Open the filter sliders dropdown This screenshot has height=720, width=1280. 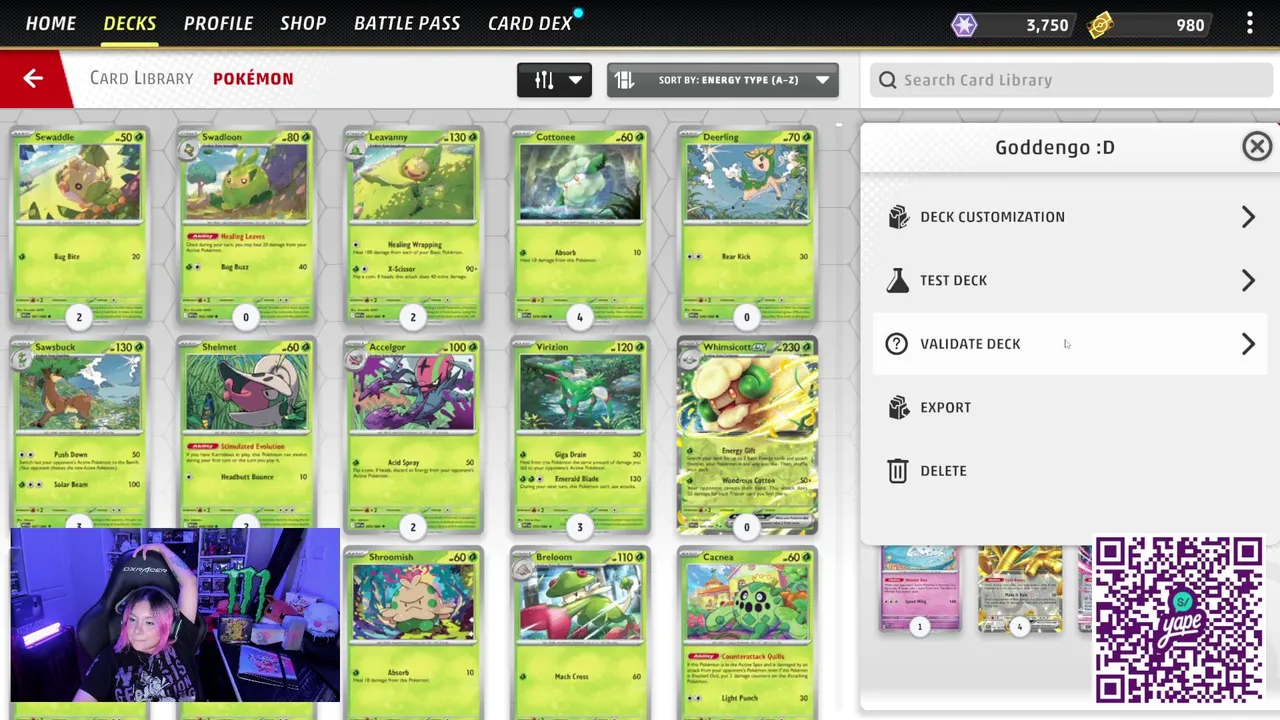(554, 80)
